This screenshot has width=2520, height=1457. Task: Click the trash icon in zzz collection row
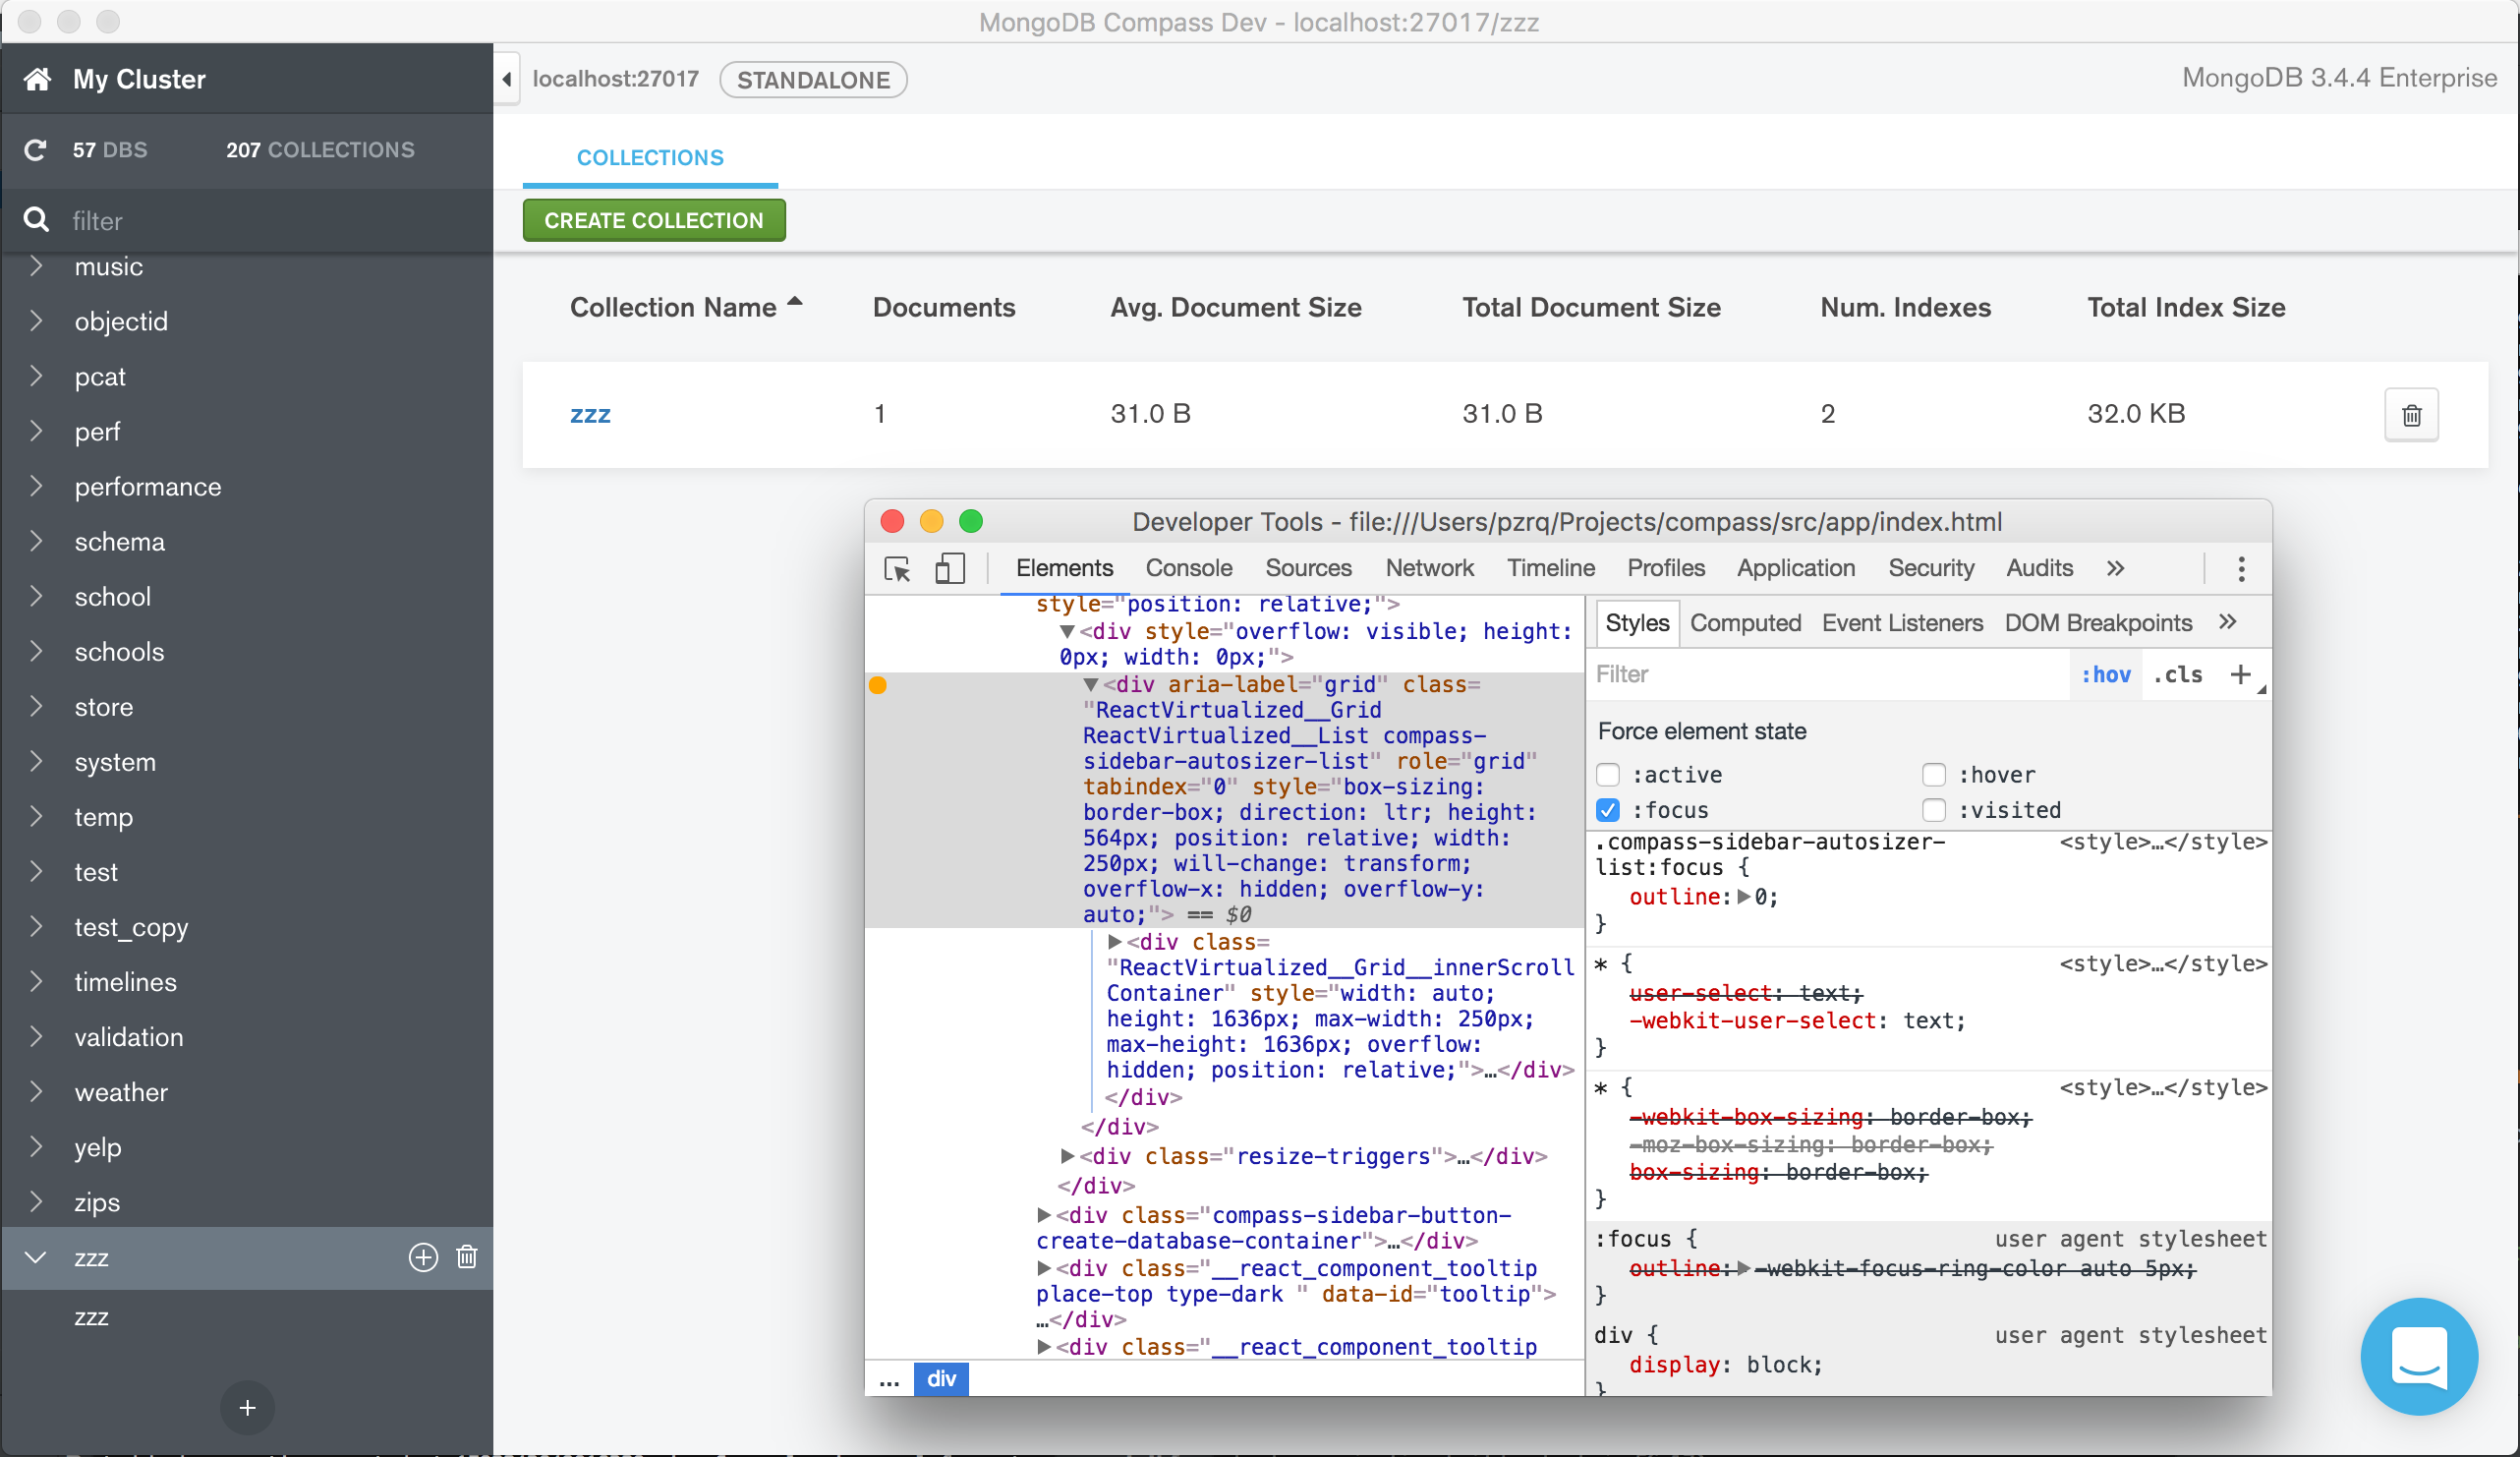(2410, 415)
